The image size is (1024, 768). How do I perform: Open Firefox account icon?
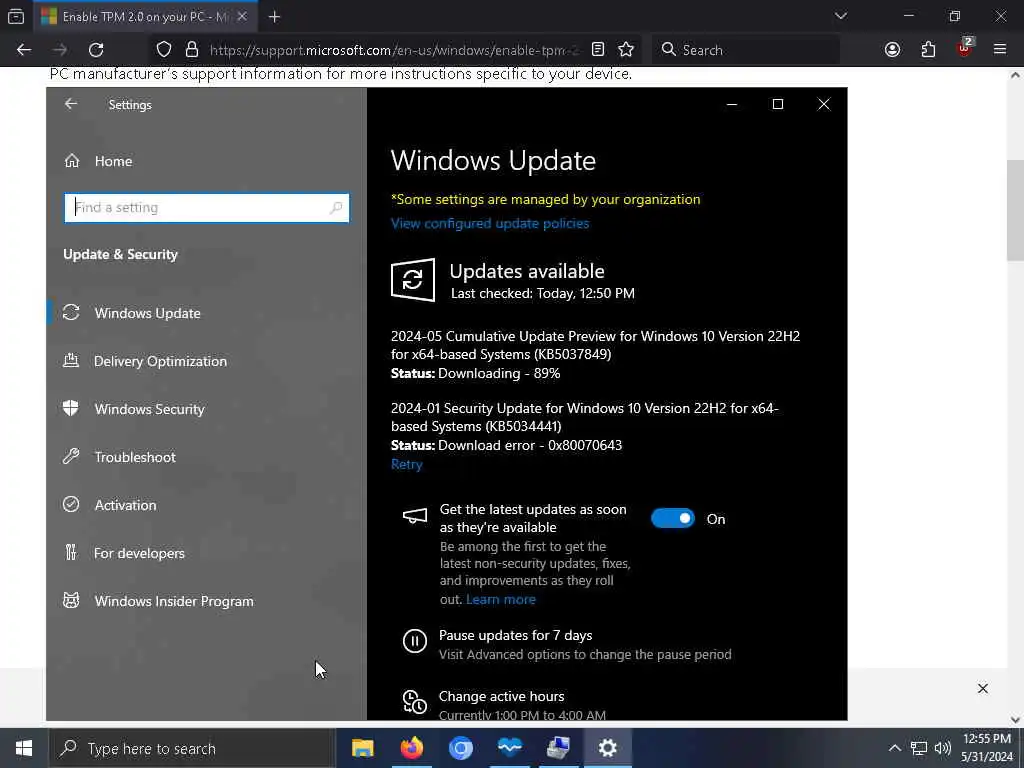coord(892,50)
